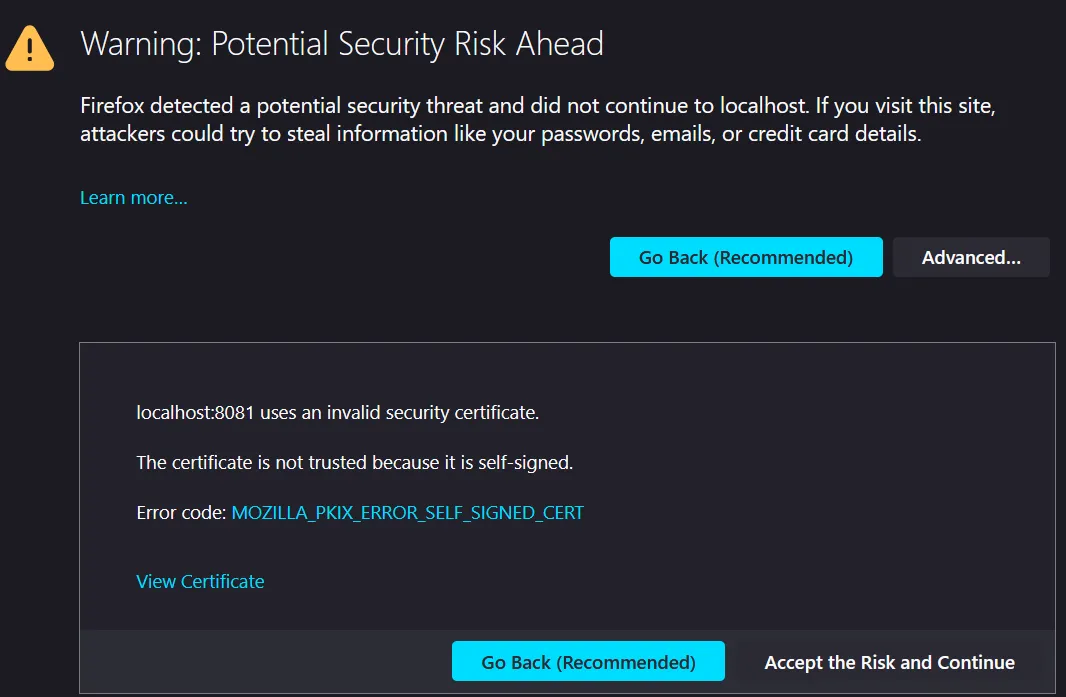This screenshot has width=1066, height=697.
Task: Click "credit card details" in the warning description
Action: coord(832,134)
